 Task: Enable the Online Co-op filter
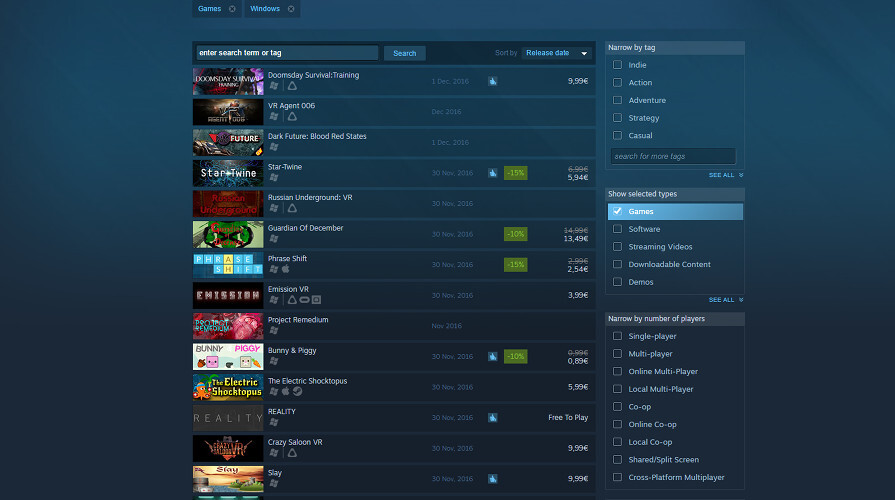(618, 425)
